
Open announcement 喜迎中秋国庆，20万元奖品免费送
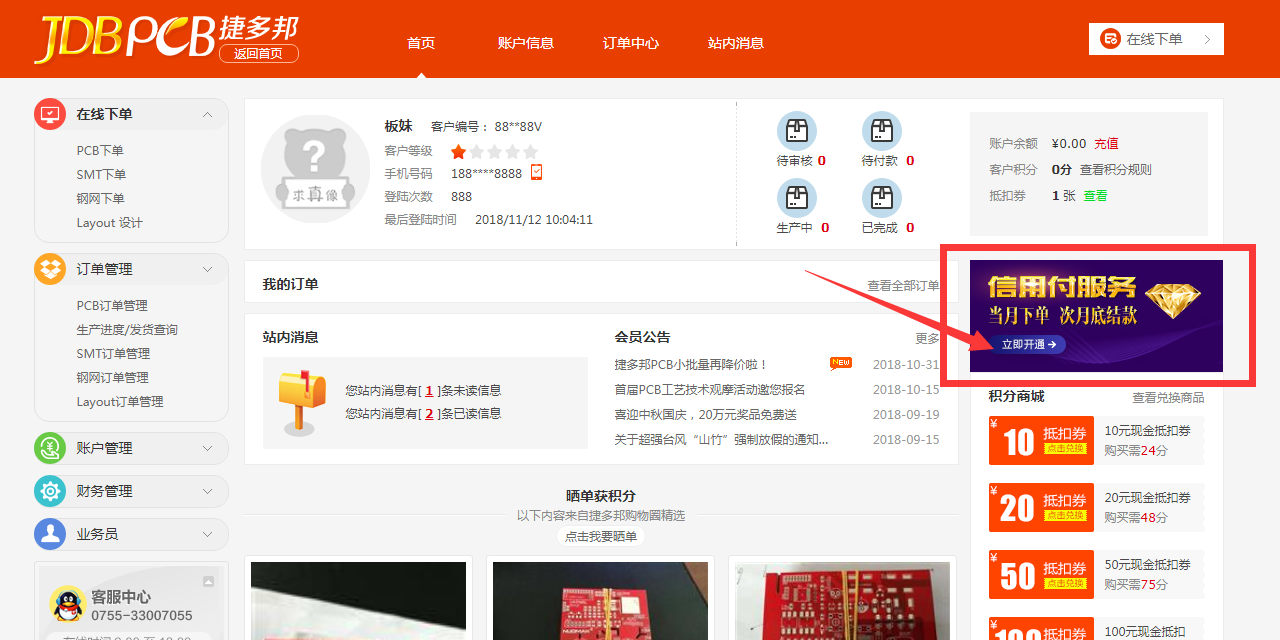click(706, 415)
